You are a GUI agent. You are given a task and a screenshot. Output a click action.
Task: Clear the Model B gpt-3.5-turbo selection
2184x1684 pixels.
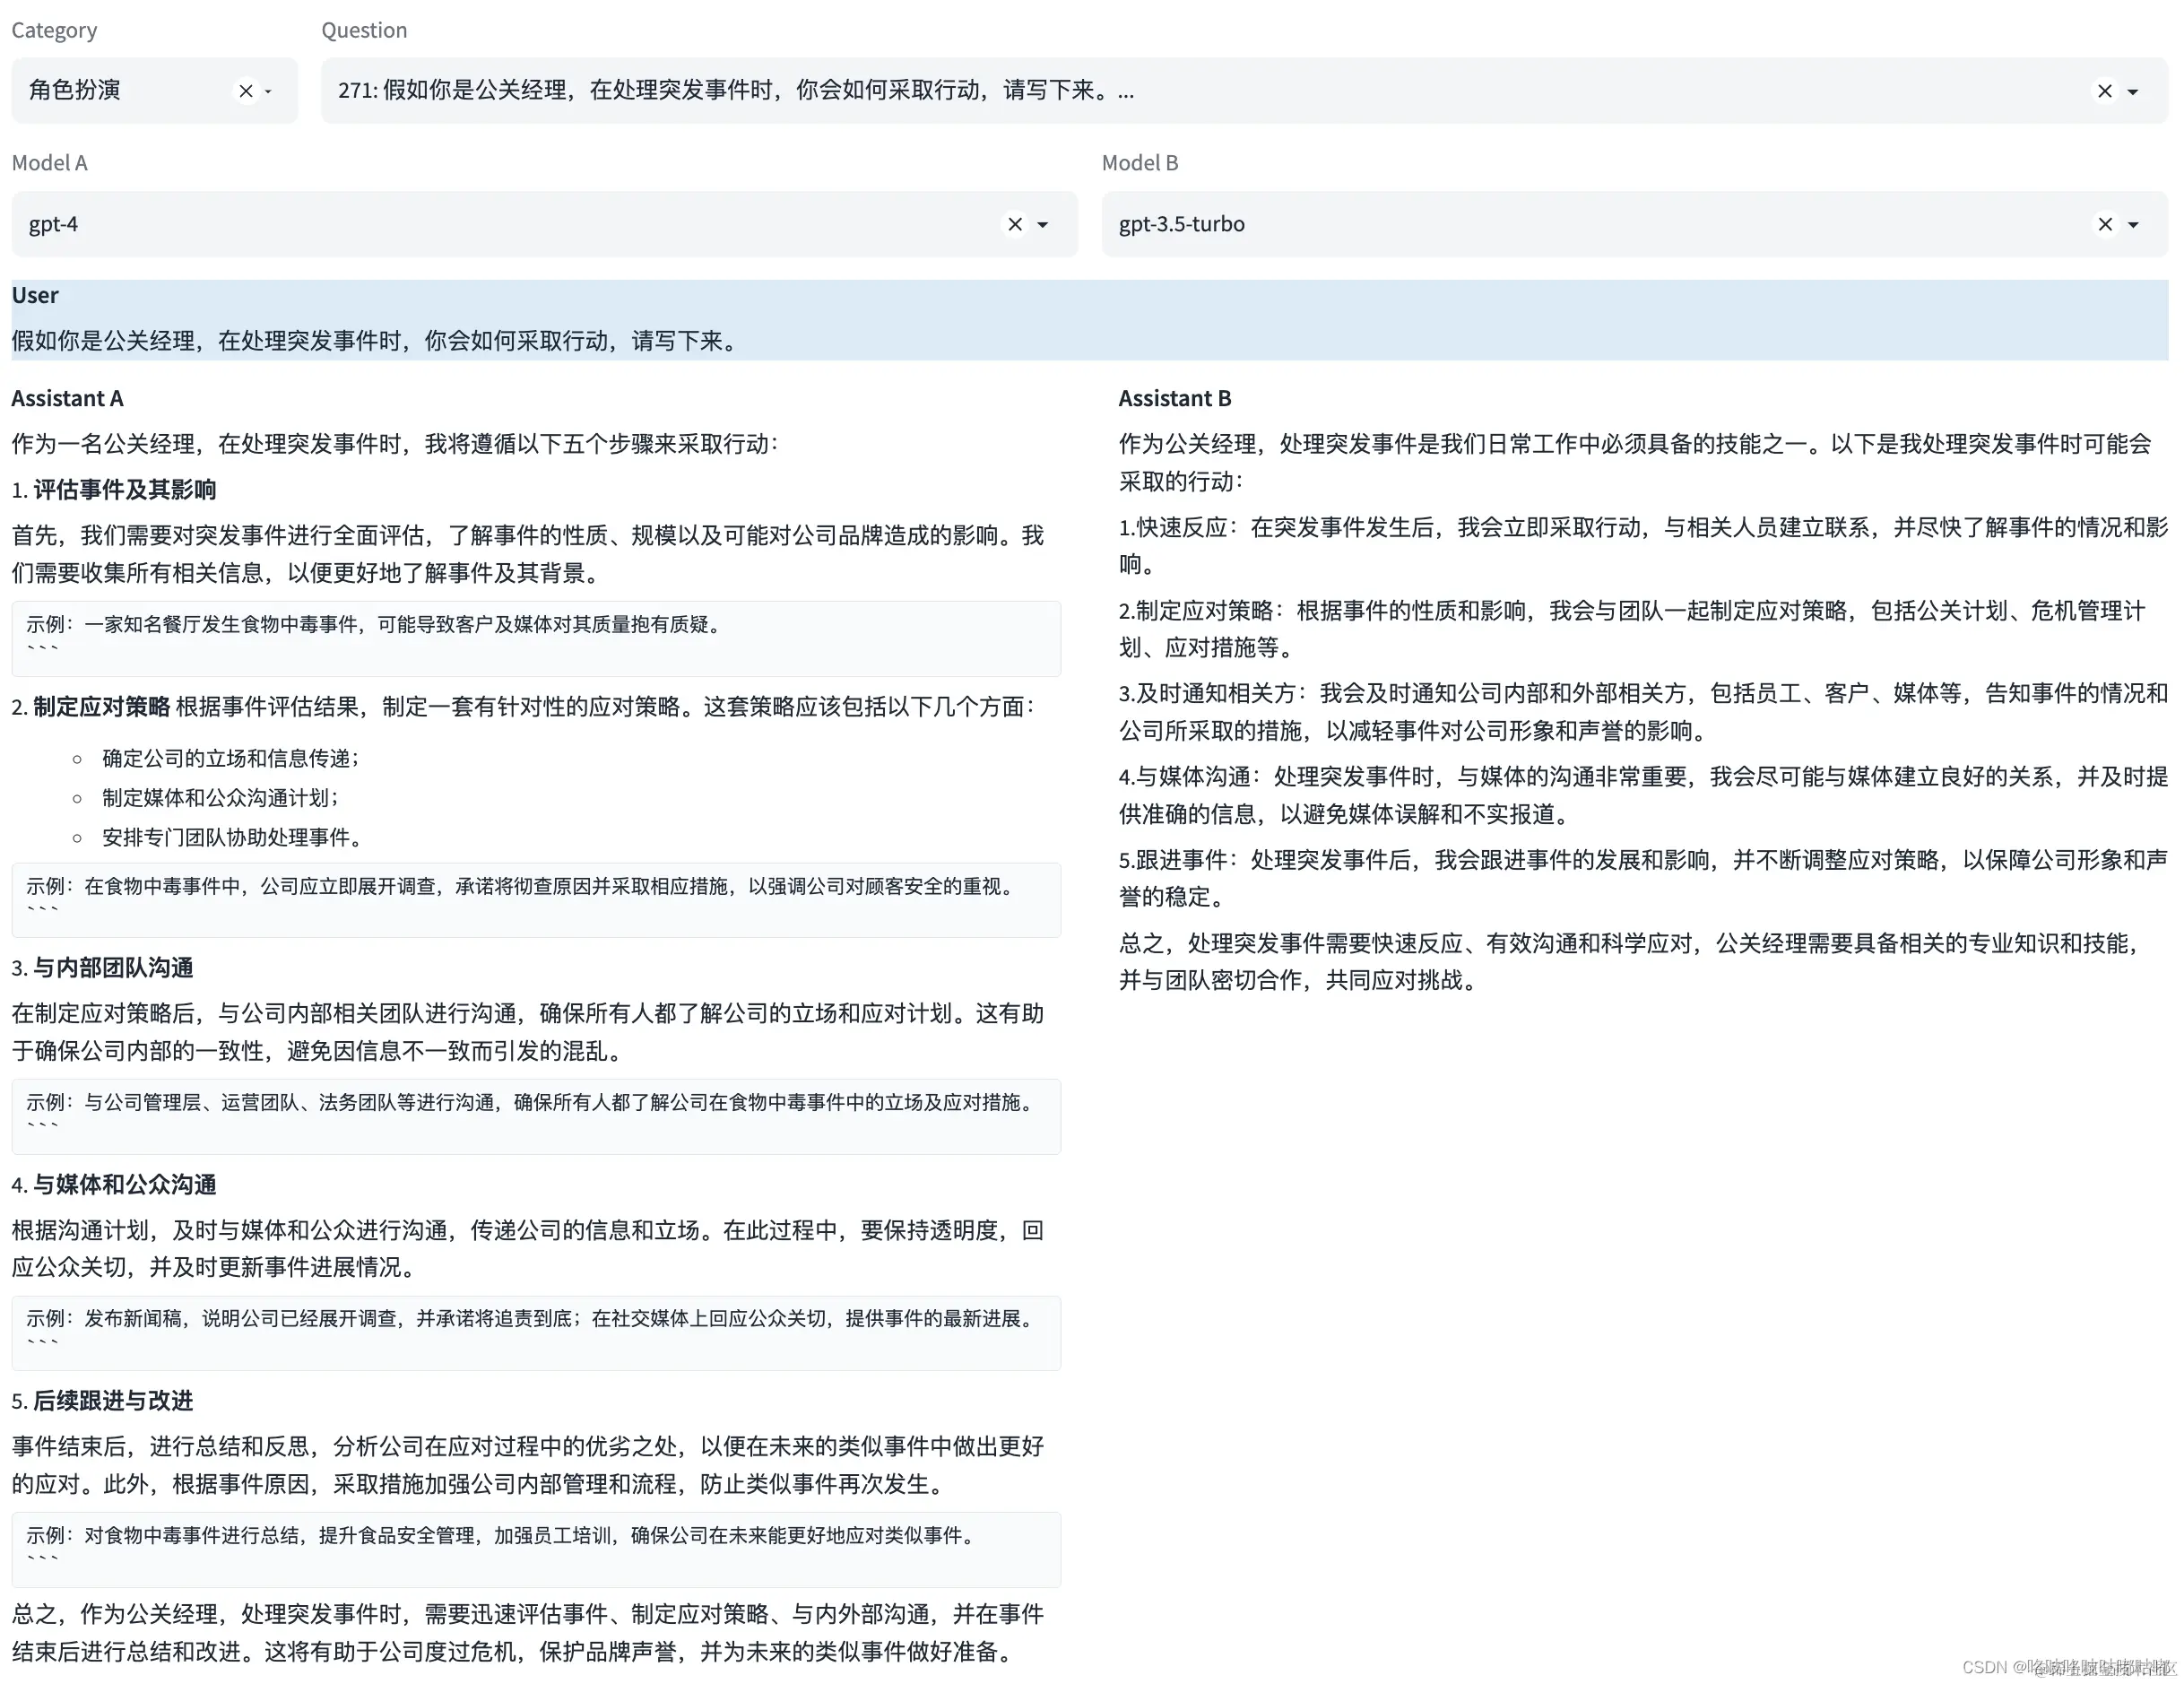click(x=2104, y=224)
